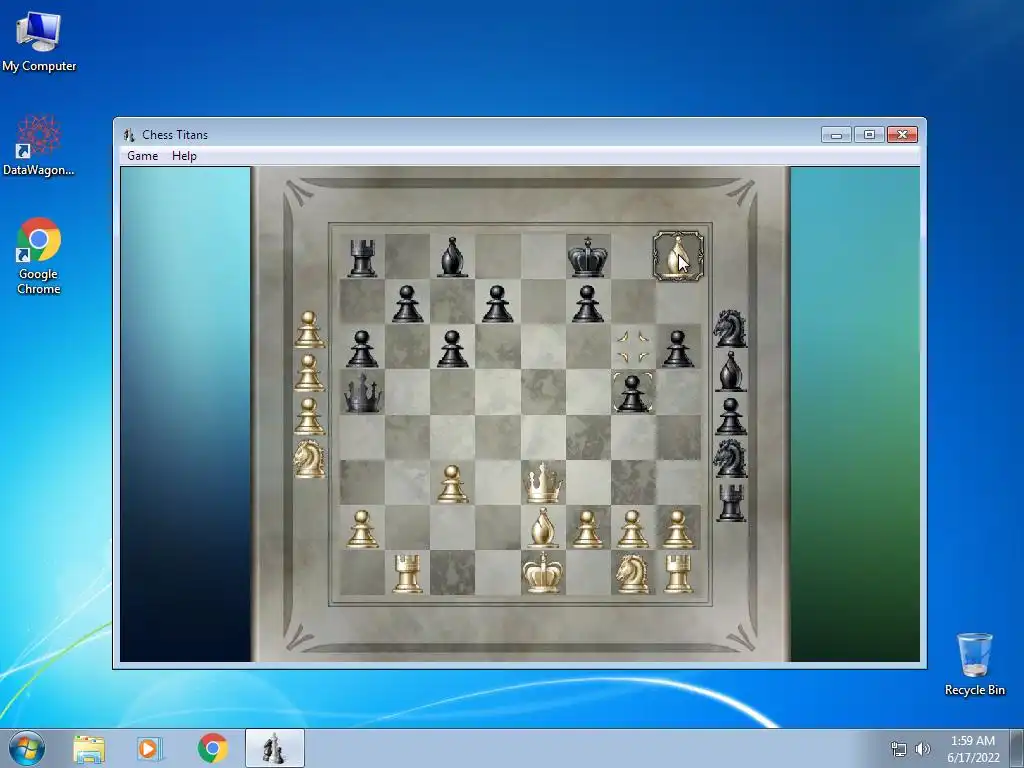The width and height of the screenshot is (1024, 768).
Task: Select the white pawn on h2
Action: point(678,529)
